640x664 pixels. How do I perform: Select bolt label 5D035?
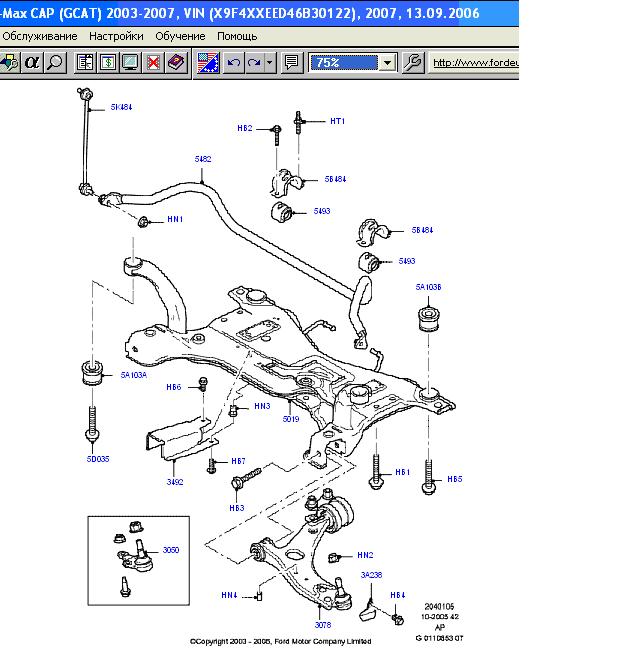pos(98,459)
